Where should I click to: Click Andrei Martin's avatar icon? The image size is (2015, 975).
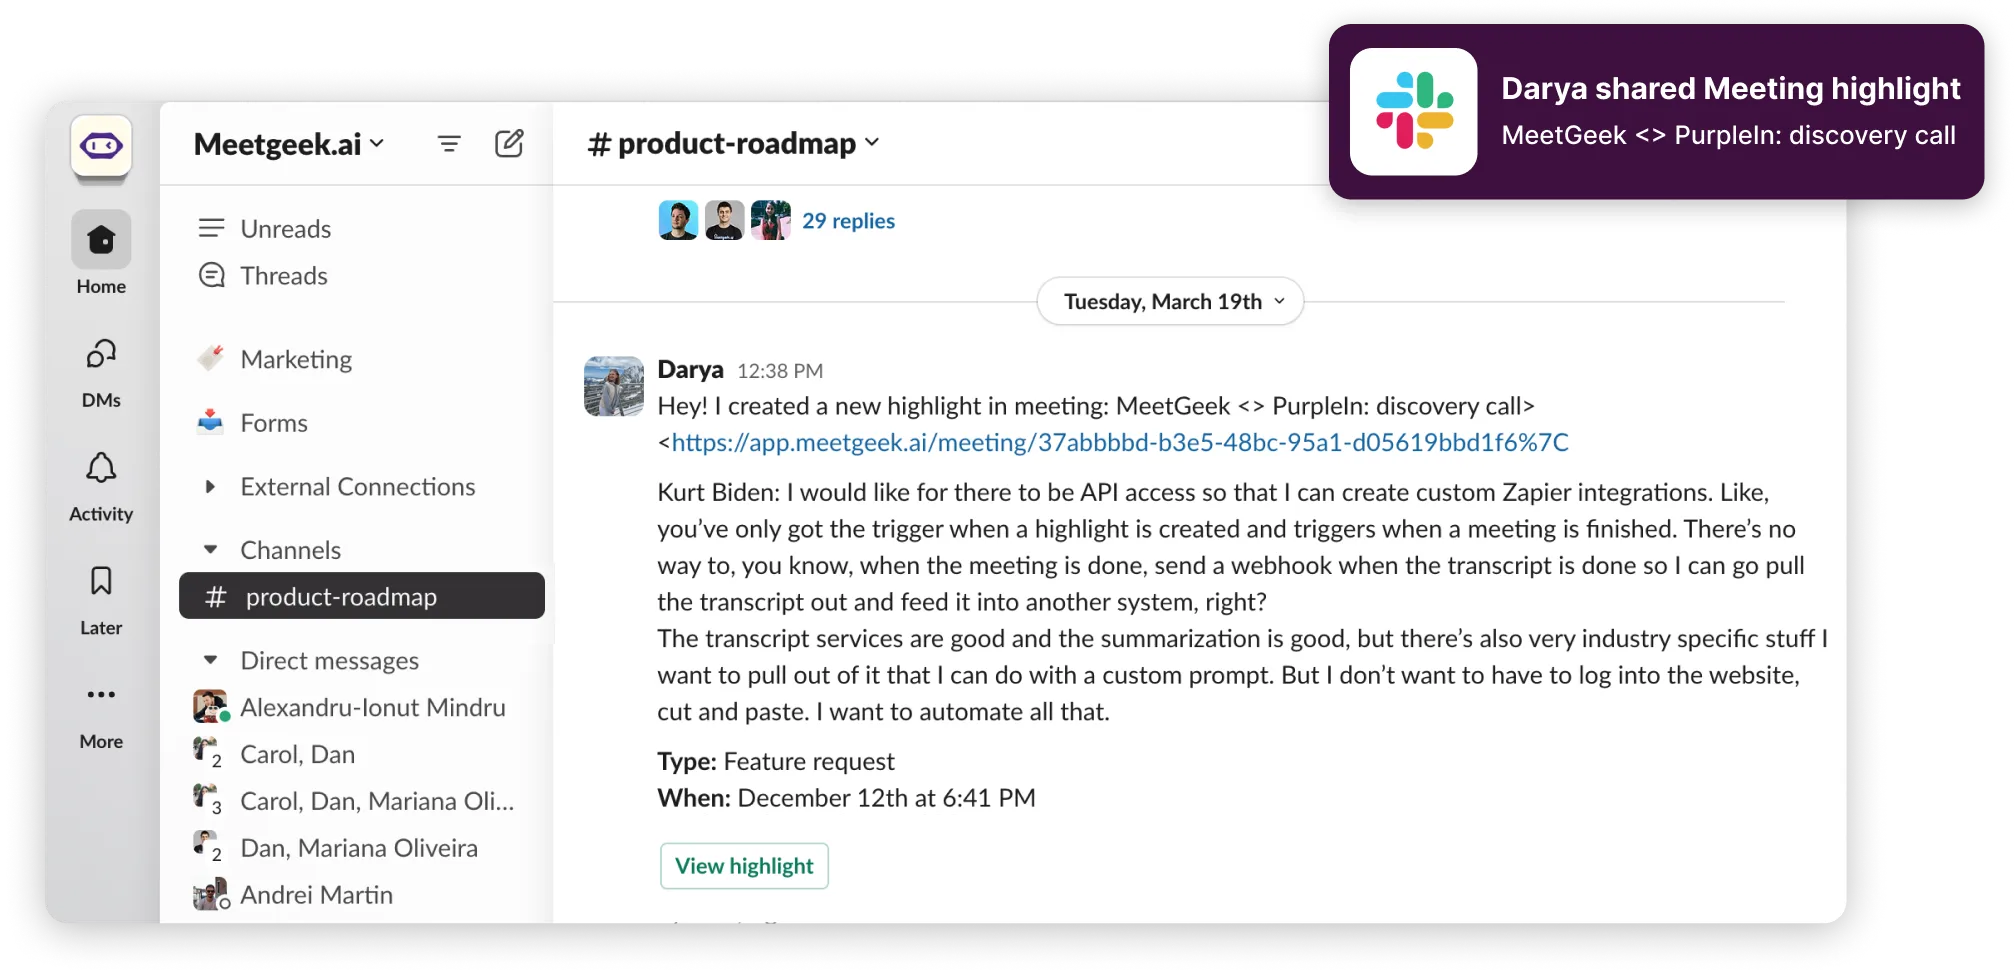pyautogui.click(x=210, y=895)
